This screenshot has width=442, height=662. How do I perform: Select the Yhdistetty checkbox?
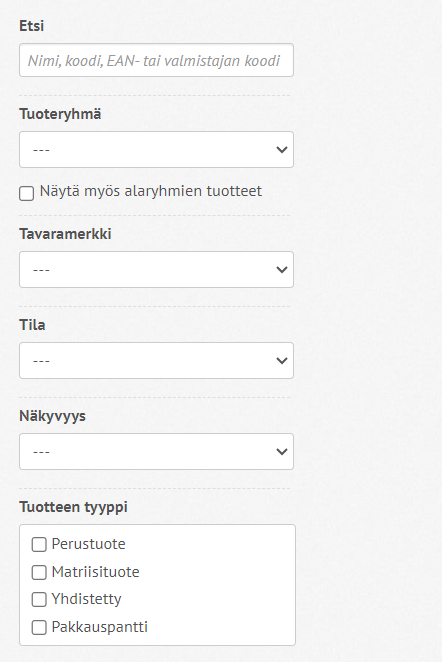[39, 600]
